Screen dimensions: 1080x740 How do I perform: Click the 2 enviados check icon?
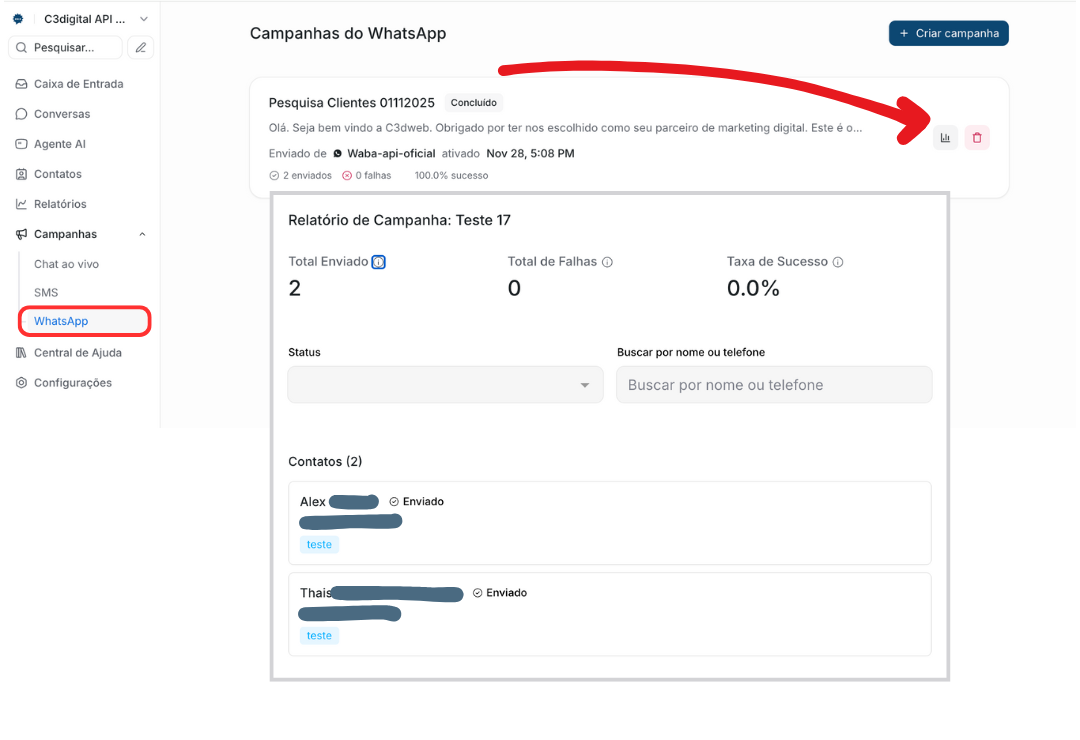(274, 176)
